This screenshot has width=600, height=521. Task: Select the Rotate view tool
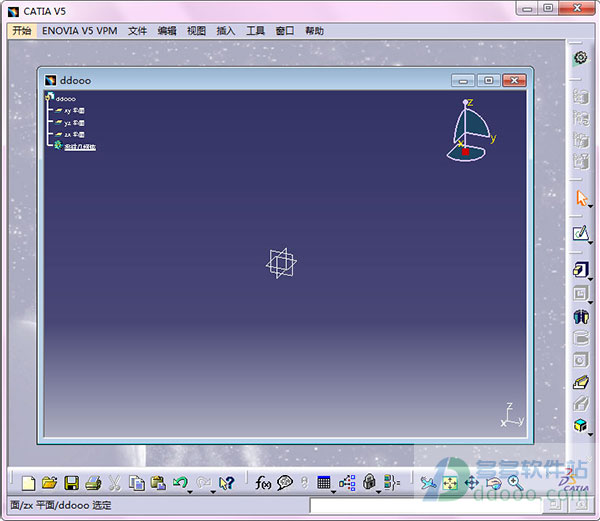tap(493, 483)
